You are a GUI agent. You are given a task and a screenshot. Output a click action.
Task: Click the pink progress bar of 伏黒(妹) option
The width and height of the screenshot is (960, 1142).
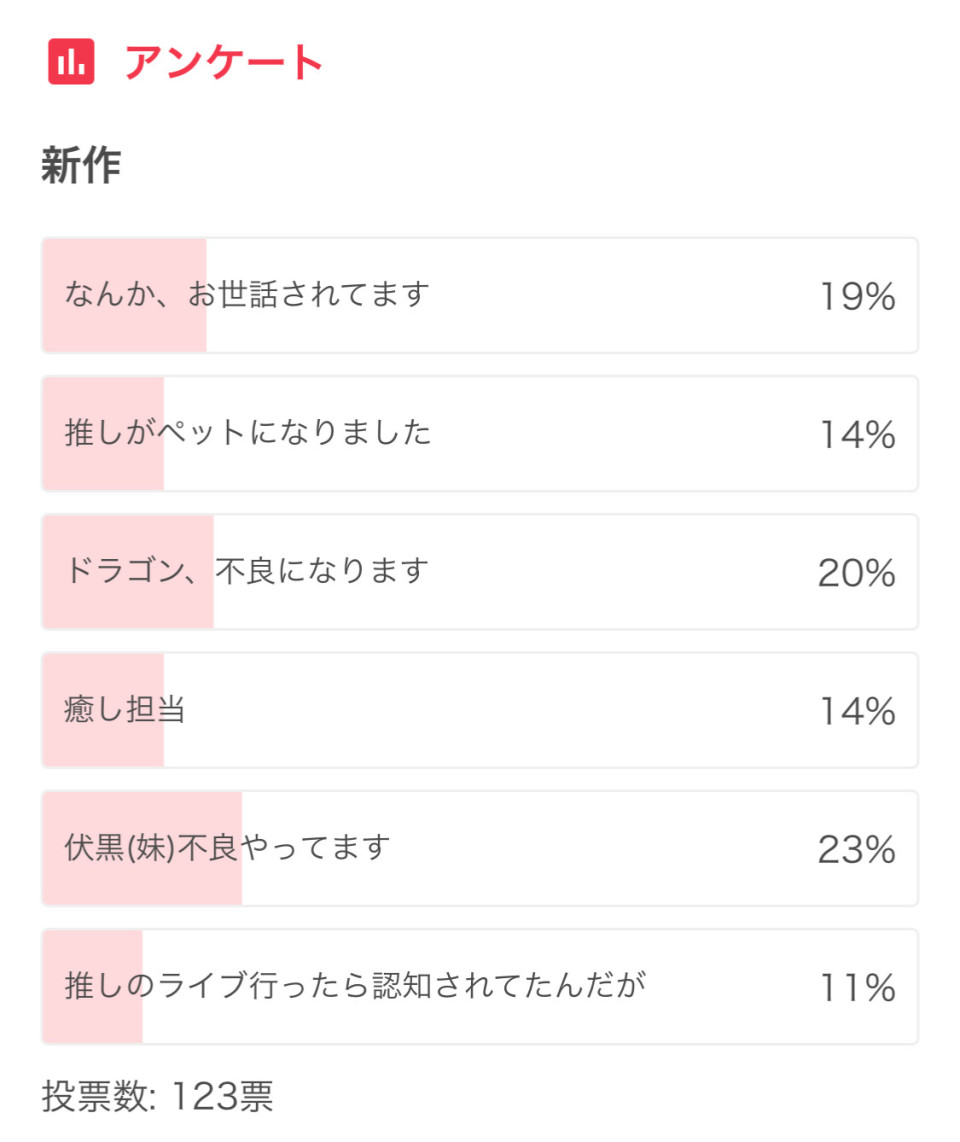pos(142,848)
